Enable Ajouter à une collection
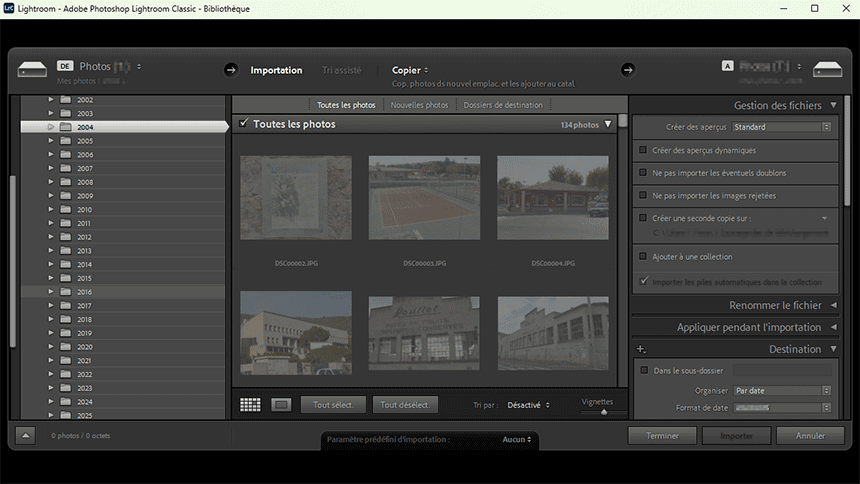This screenshot has width=860, height=484. [643, 256]
